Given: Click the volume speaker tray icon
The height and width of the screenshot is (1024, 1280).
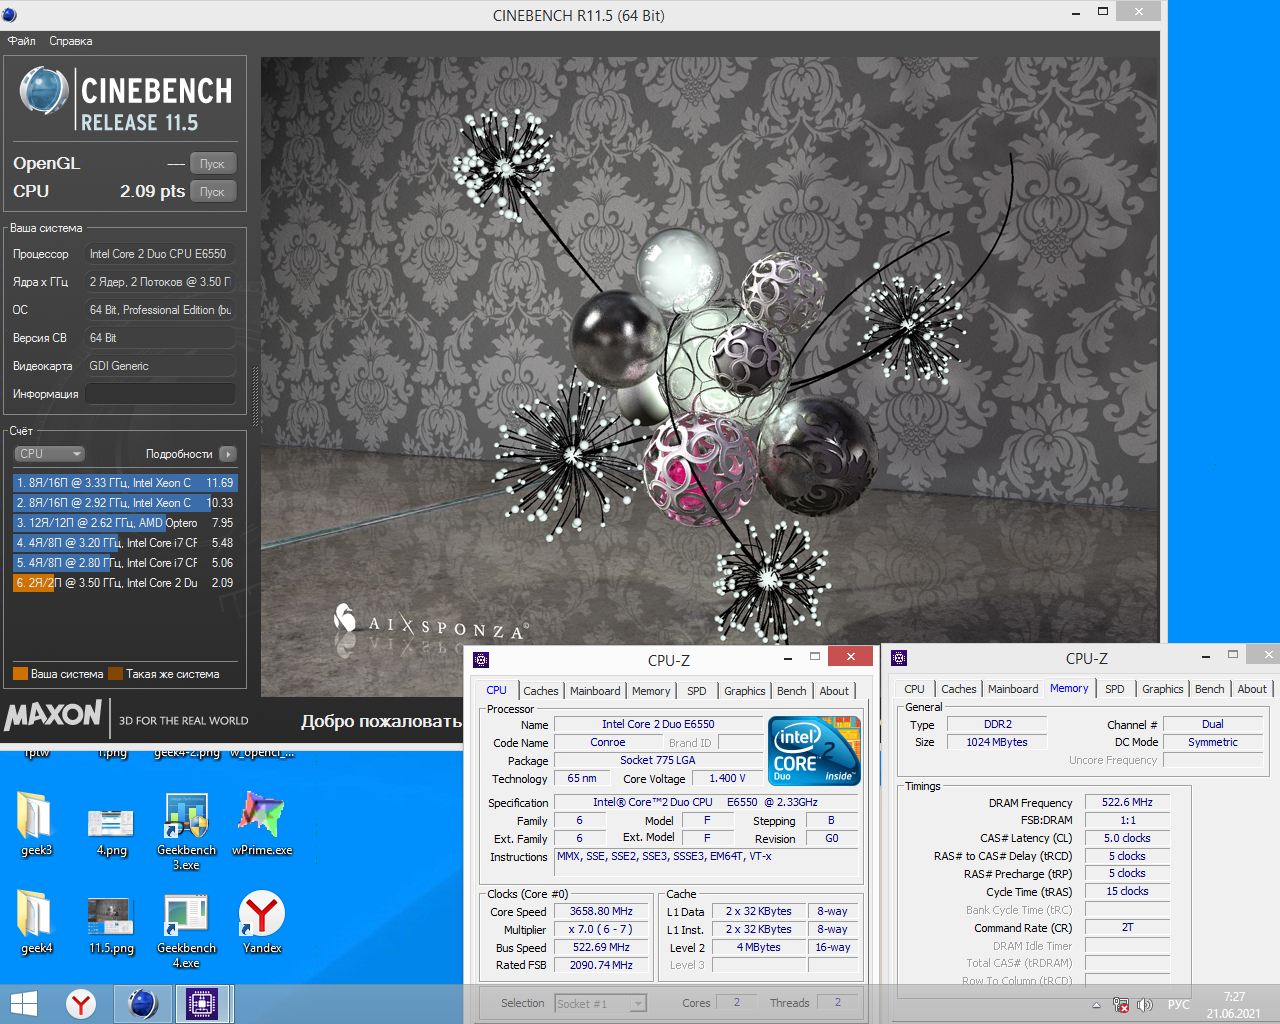Looking at the screenshot, I should tap(1145, 1005).
